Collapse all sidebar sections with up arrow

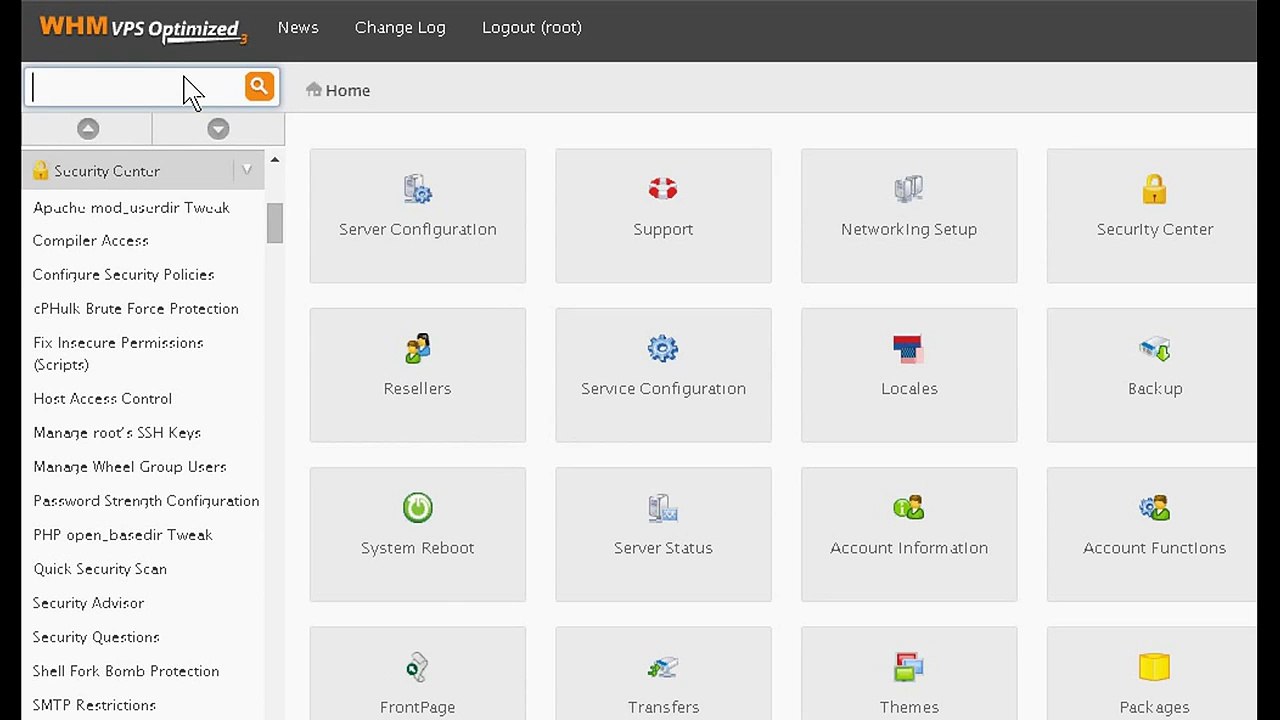(x=88, y=129)
